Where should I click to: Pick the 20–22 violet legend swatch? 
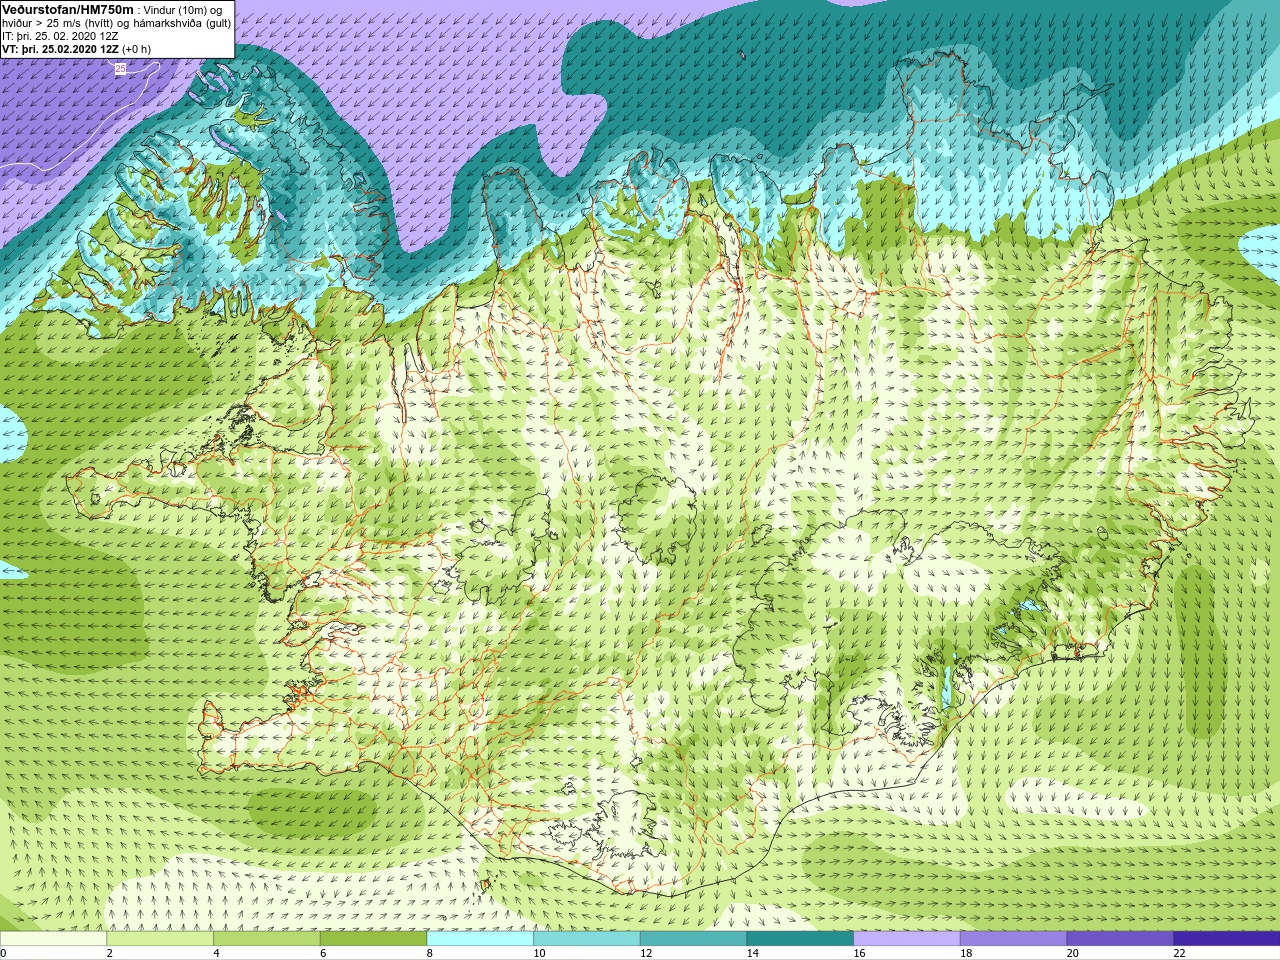[1120, 939]
